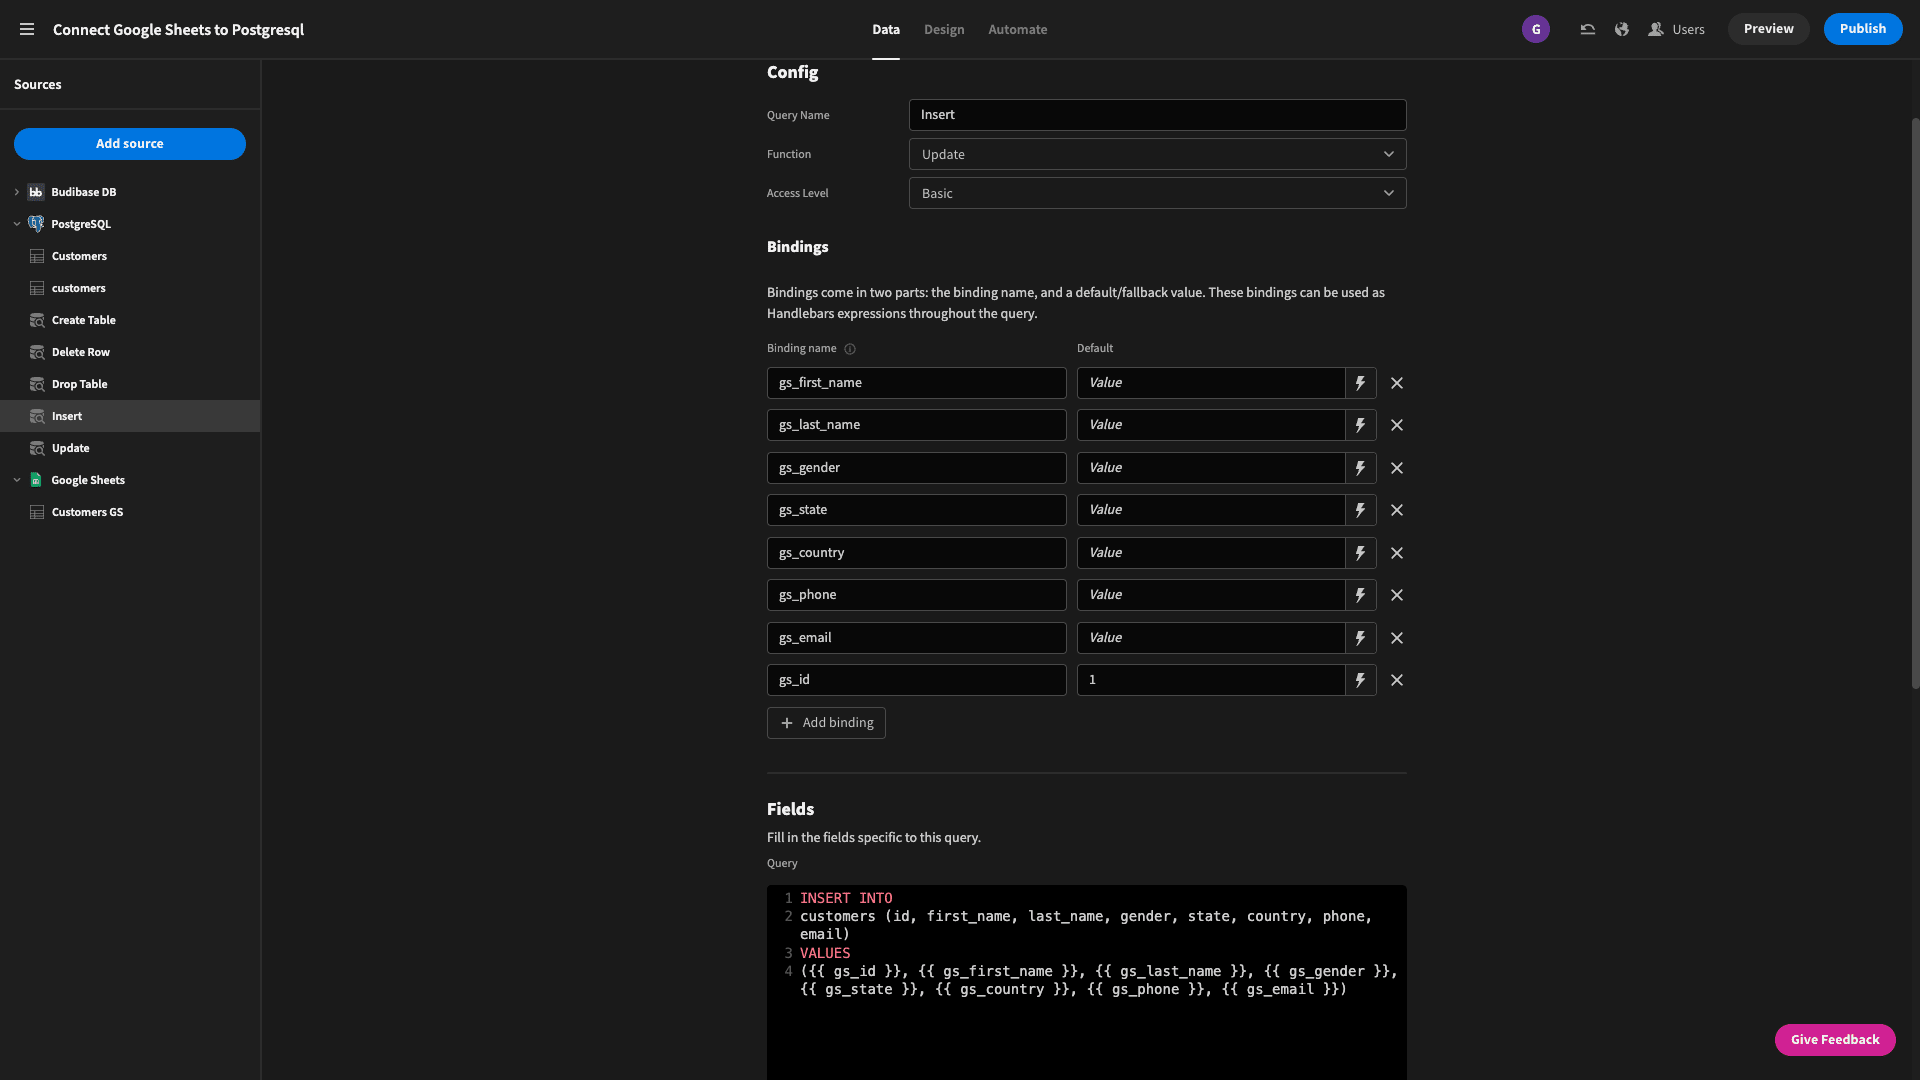The image size is (1920, 1080).
Task: Click the page vertical scrollbar
Action: pyautogui.click(x=1914, y=403)
